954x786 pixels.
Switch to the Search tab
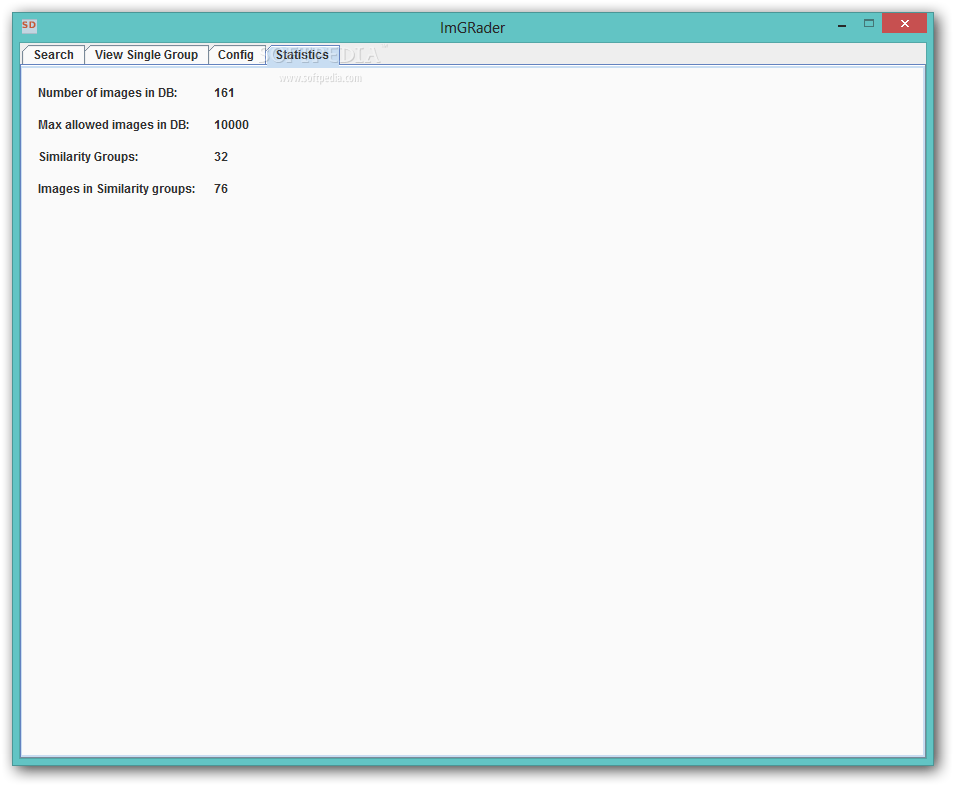pyautogui.click(x=54, y=55)
